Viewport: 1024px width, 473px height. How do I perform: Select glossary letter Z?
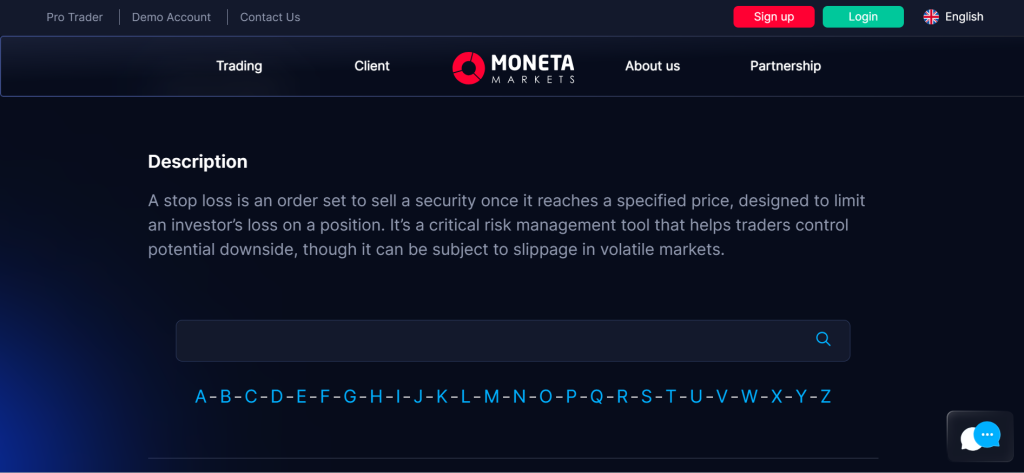[x=825, y=397]
